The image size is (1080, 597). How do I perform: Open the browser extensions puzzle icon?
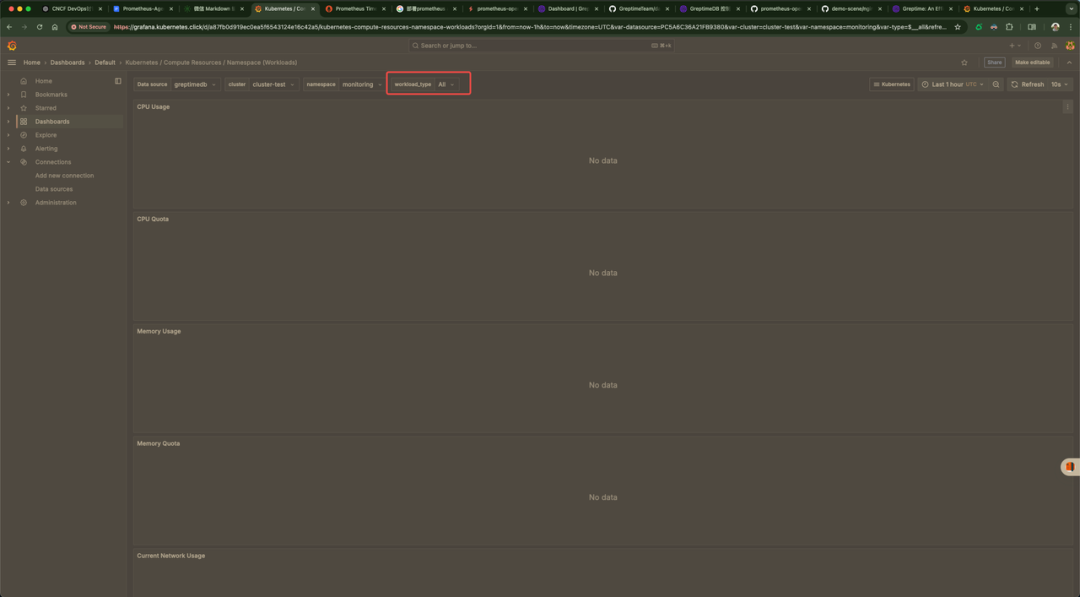[x=1009, y=27]
